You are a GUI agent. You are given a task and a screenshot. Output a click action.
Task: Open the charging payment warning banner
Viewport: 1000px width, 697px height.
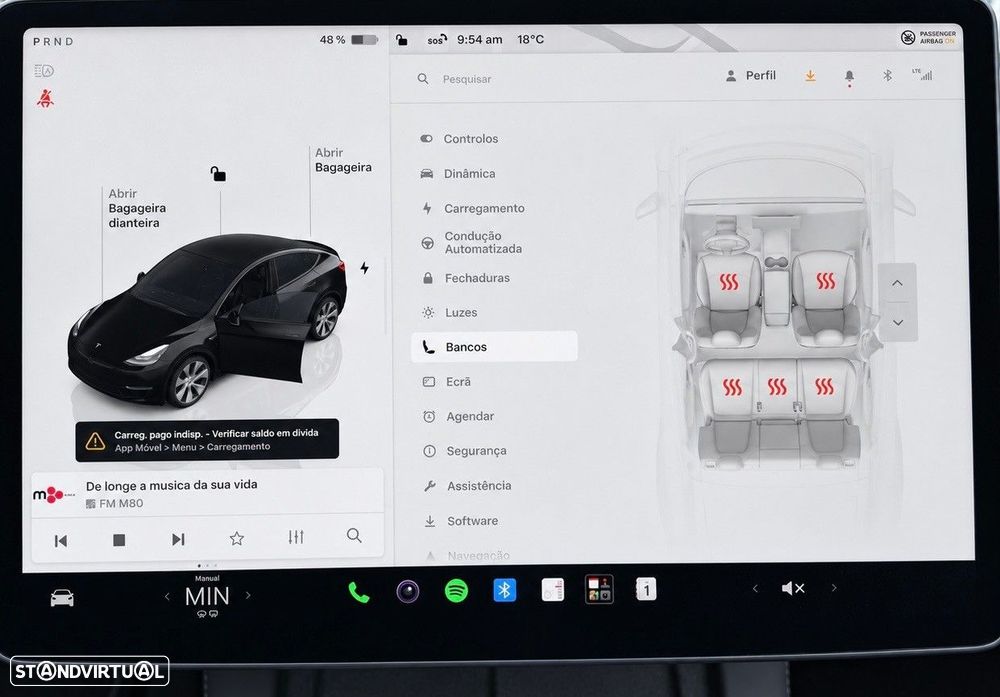[207, 439]
